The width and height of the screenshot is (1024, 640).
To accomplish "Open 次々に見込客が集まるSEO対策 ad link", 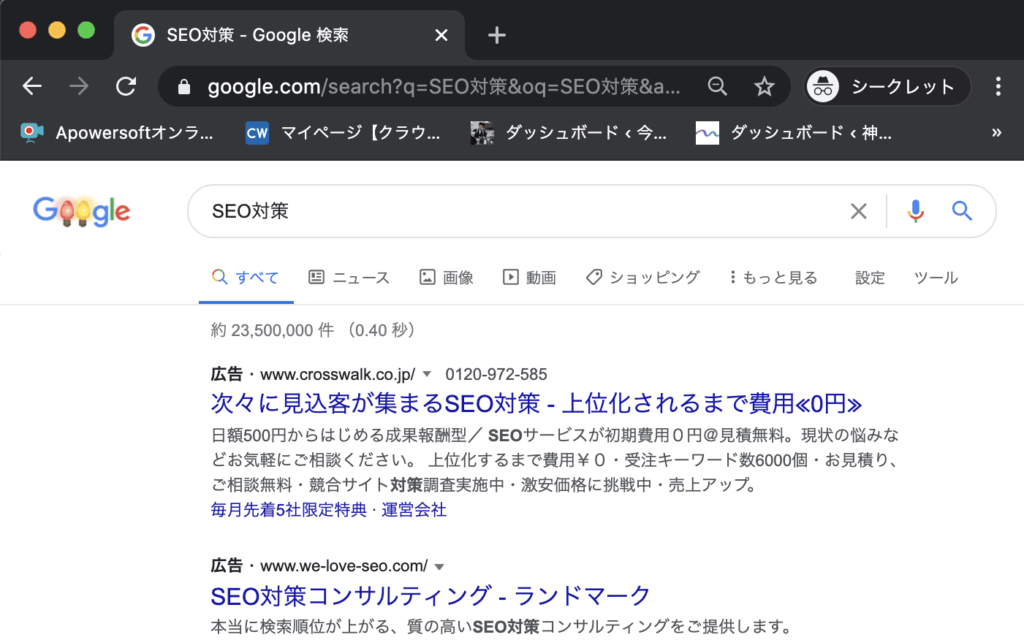I will (x=536, y=404).
